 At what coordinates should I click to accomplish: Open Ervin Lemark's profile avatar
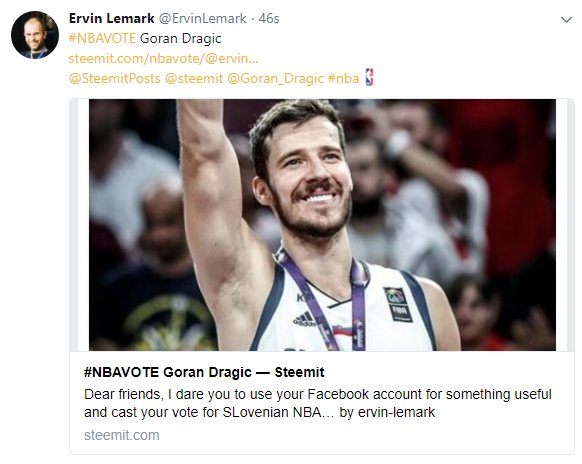35,35
